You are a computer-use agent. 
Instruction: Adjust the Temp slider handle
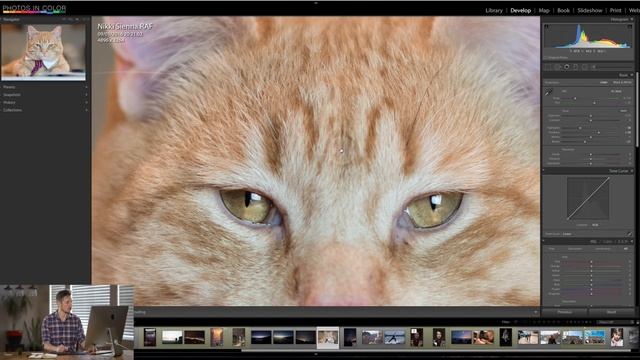click(575, 98)
